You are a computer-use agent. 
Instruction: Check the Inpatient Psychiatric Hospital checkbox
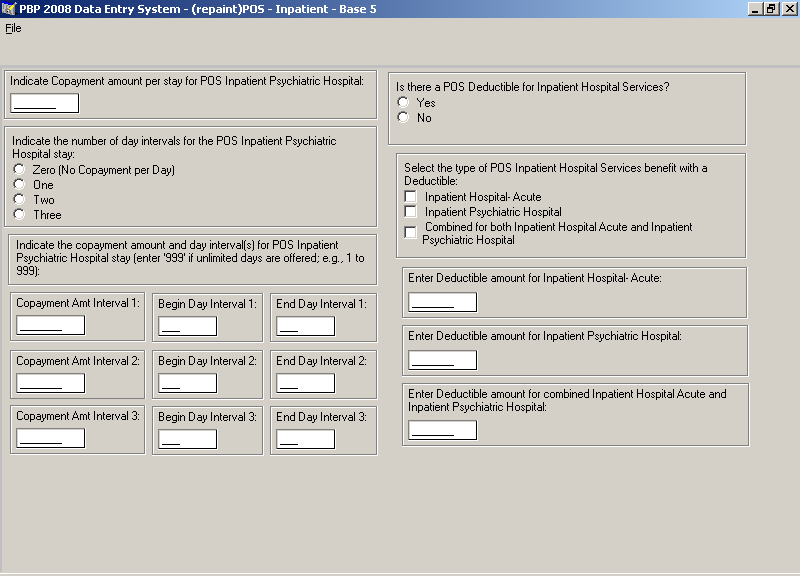(x=410, y=212)
